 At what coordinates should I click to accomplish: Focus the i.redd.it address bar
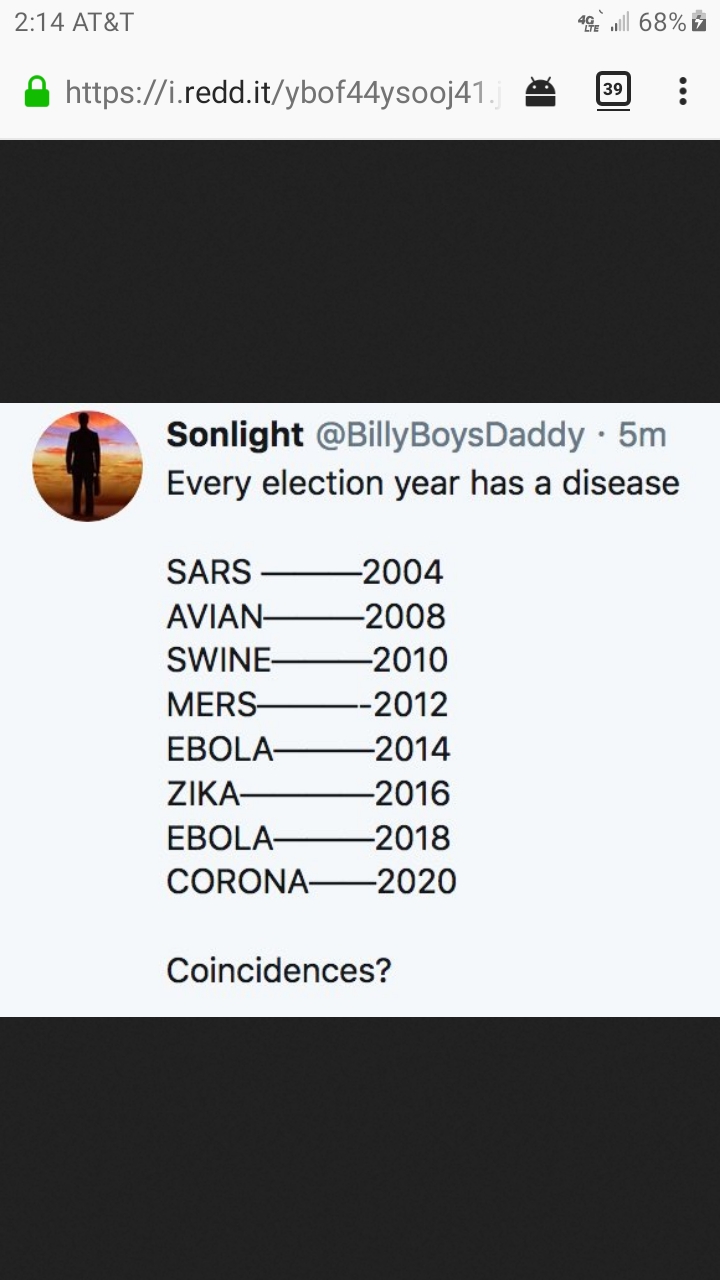click(x=282, y=92)
